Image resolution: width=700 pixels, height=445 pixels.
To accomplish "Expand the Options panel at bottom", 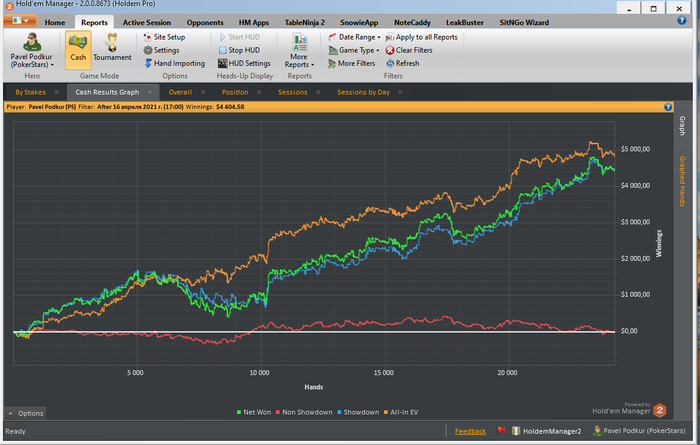I will point(27,413).
